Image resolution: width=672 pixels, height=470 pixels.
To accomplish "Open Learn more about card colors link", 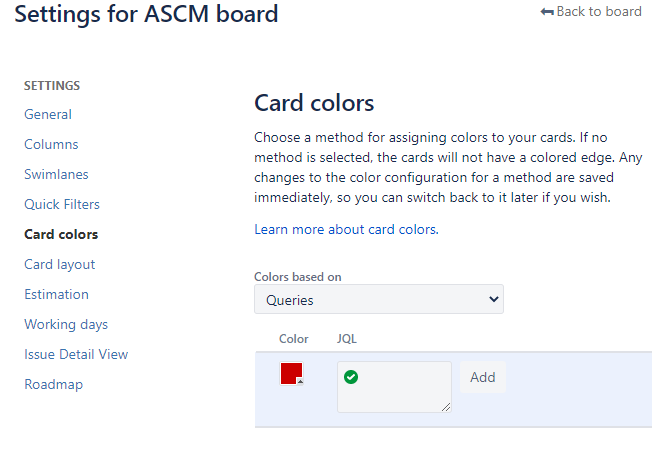I will pyautogui.click(x=346, y=229).
